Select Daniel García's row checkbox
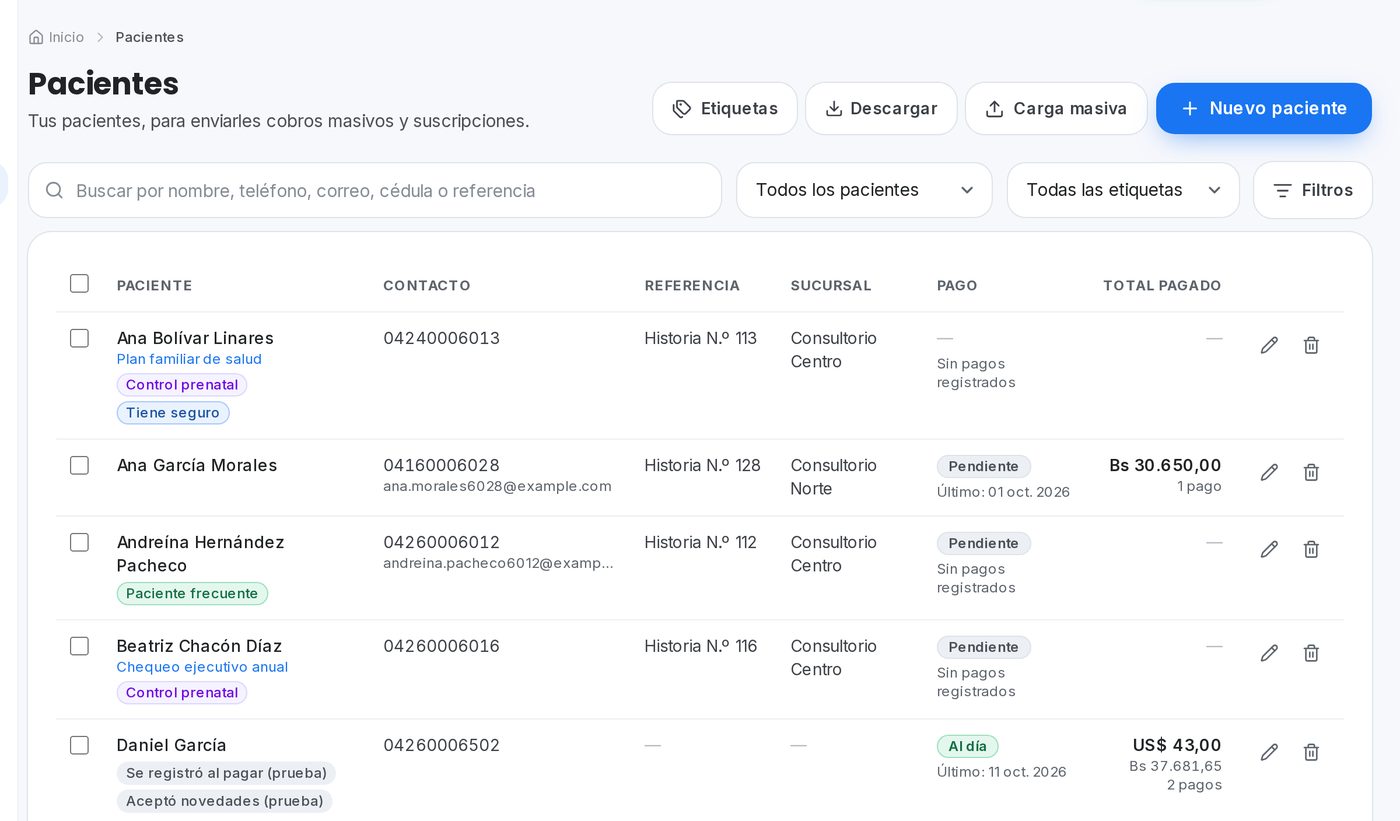The height and width of the screenshot is (821, 1400). coord(79,745)
